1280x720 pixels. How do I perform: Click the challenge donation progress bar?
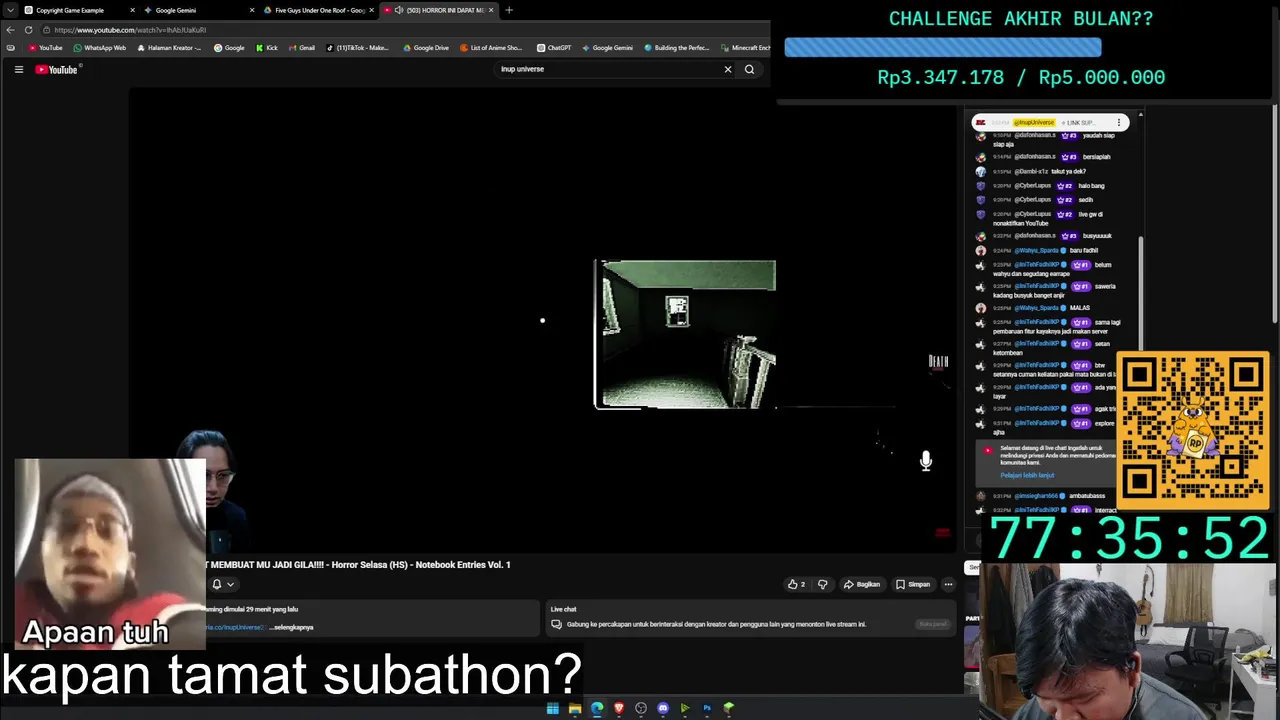943,47
